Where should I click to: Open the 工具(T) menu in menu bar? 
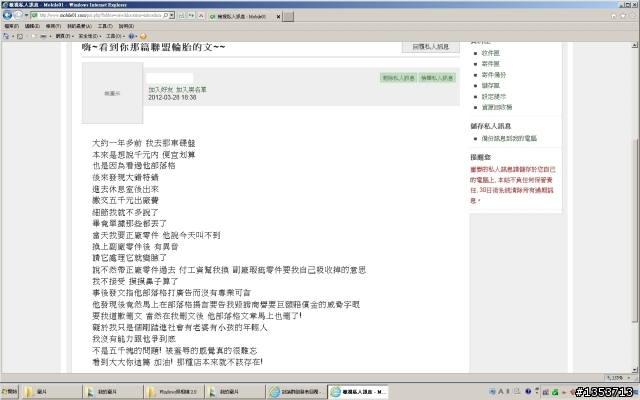(x=105, y=26)
